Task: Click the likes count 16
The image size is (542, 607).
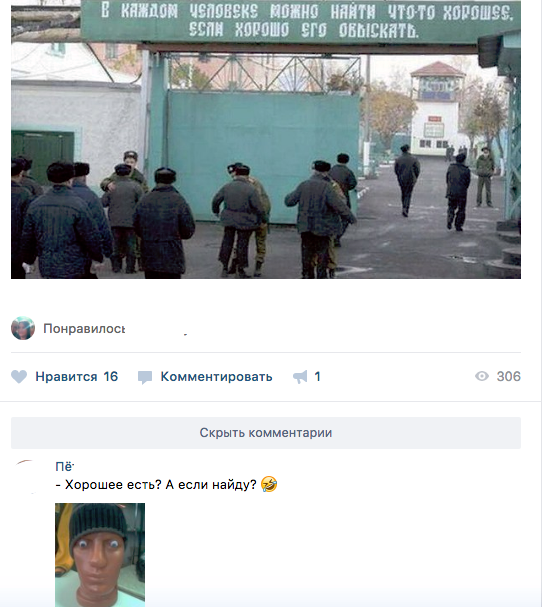Action: (111, 377)
